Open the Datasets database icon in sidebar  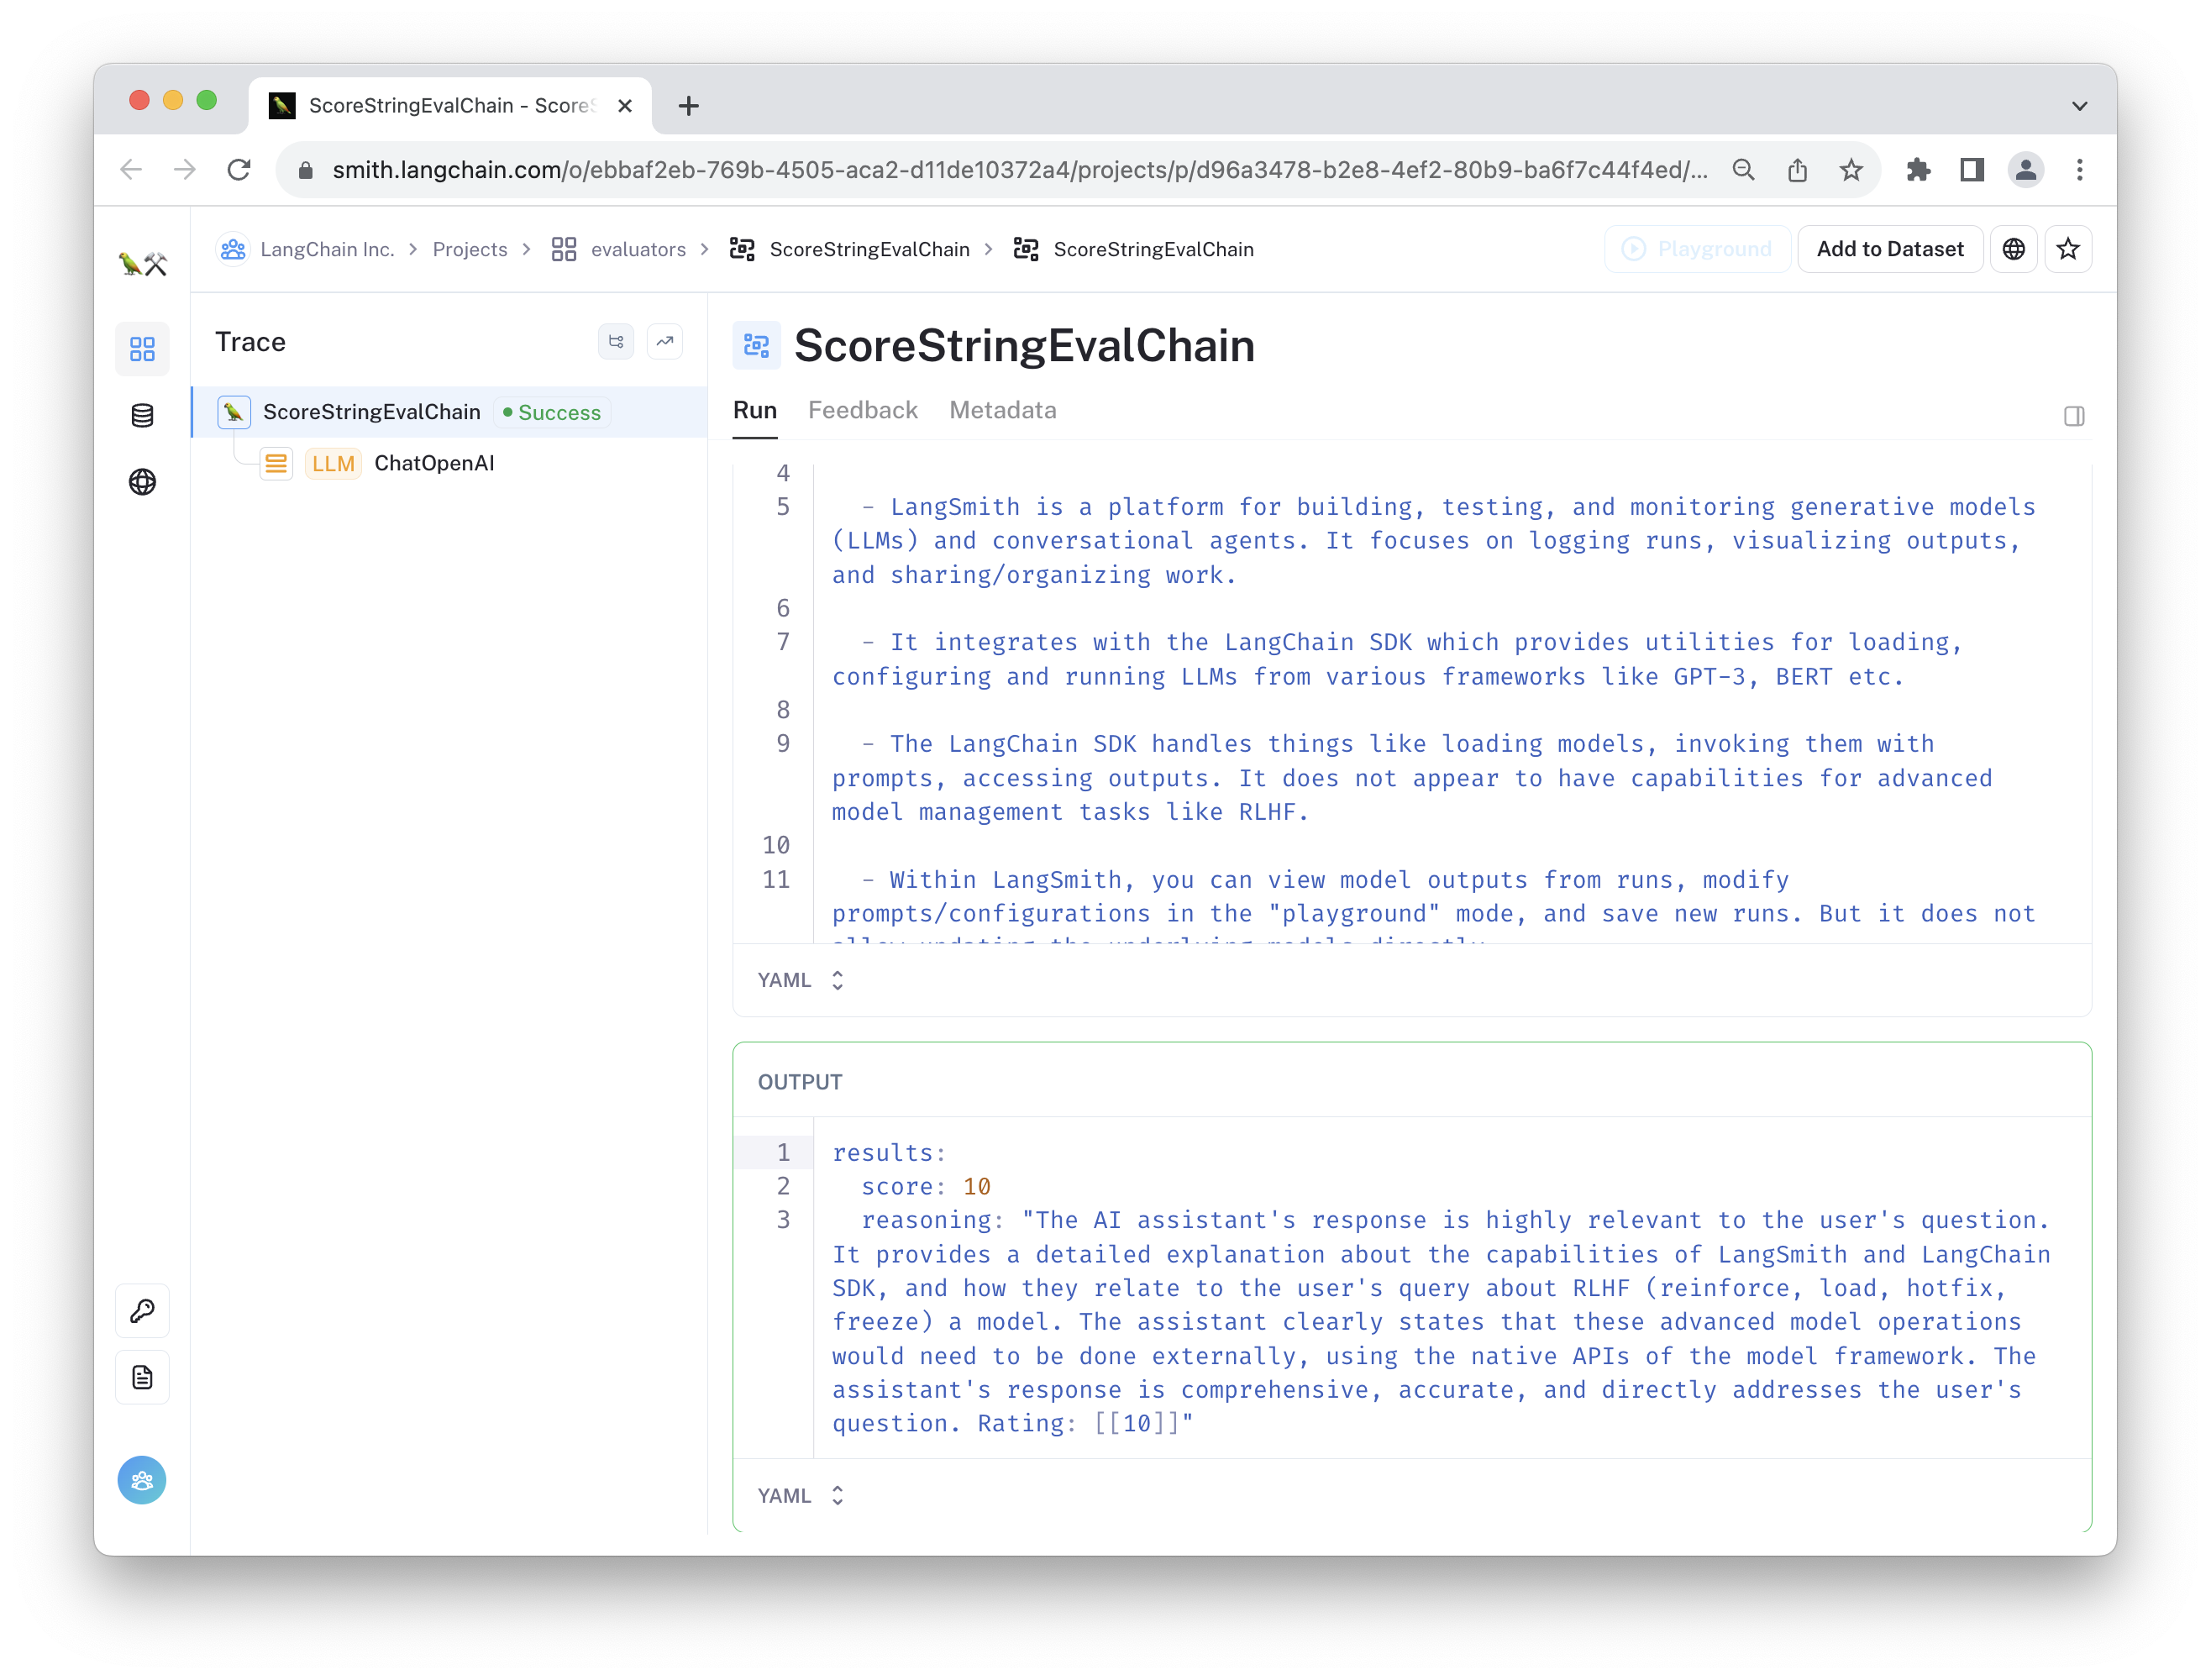click(142, 415)
